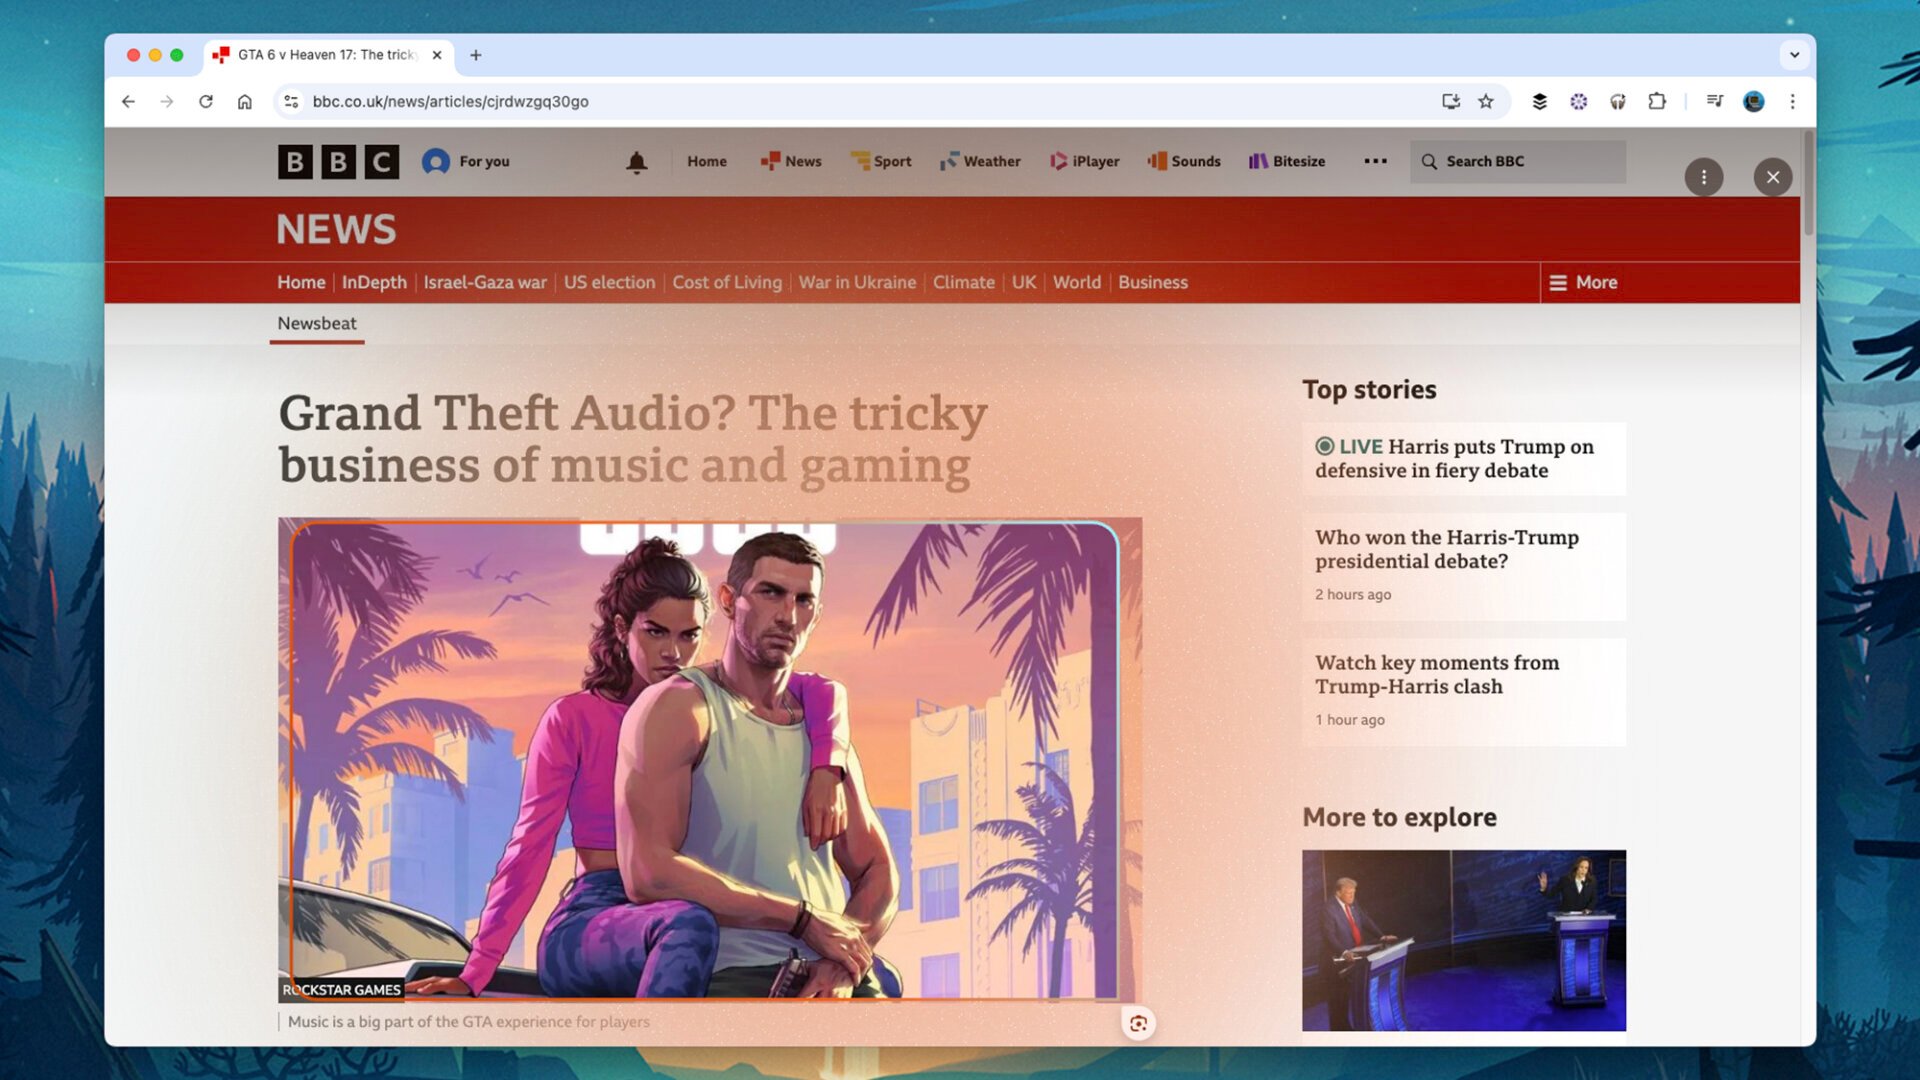Screen dimensions: 1920x1080
Task: Click the Search BBC magnifying glass icon
Action: (1431, 161)
